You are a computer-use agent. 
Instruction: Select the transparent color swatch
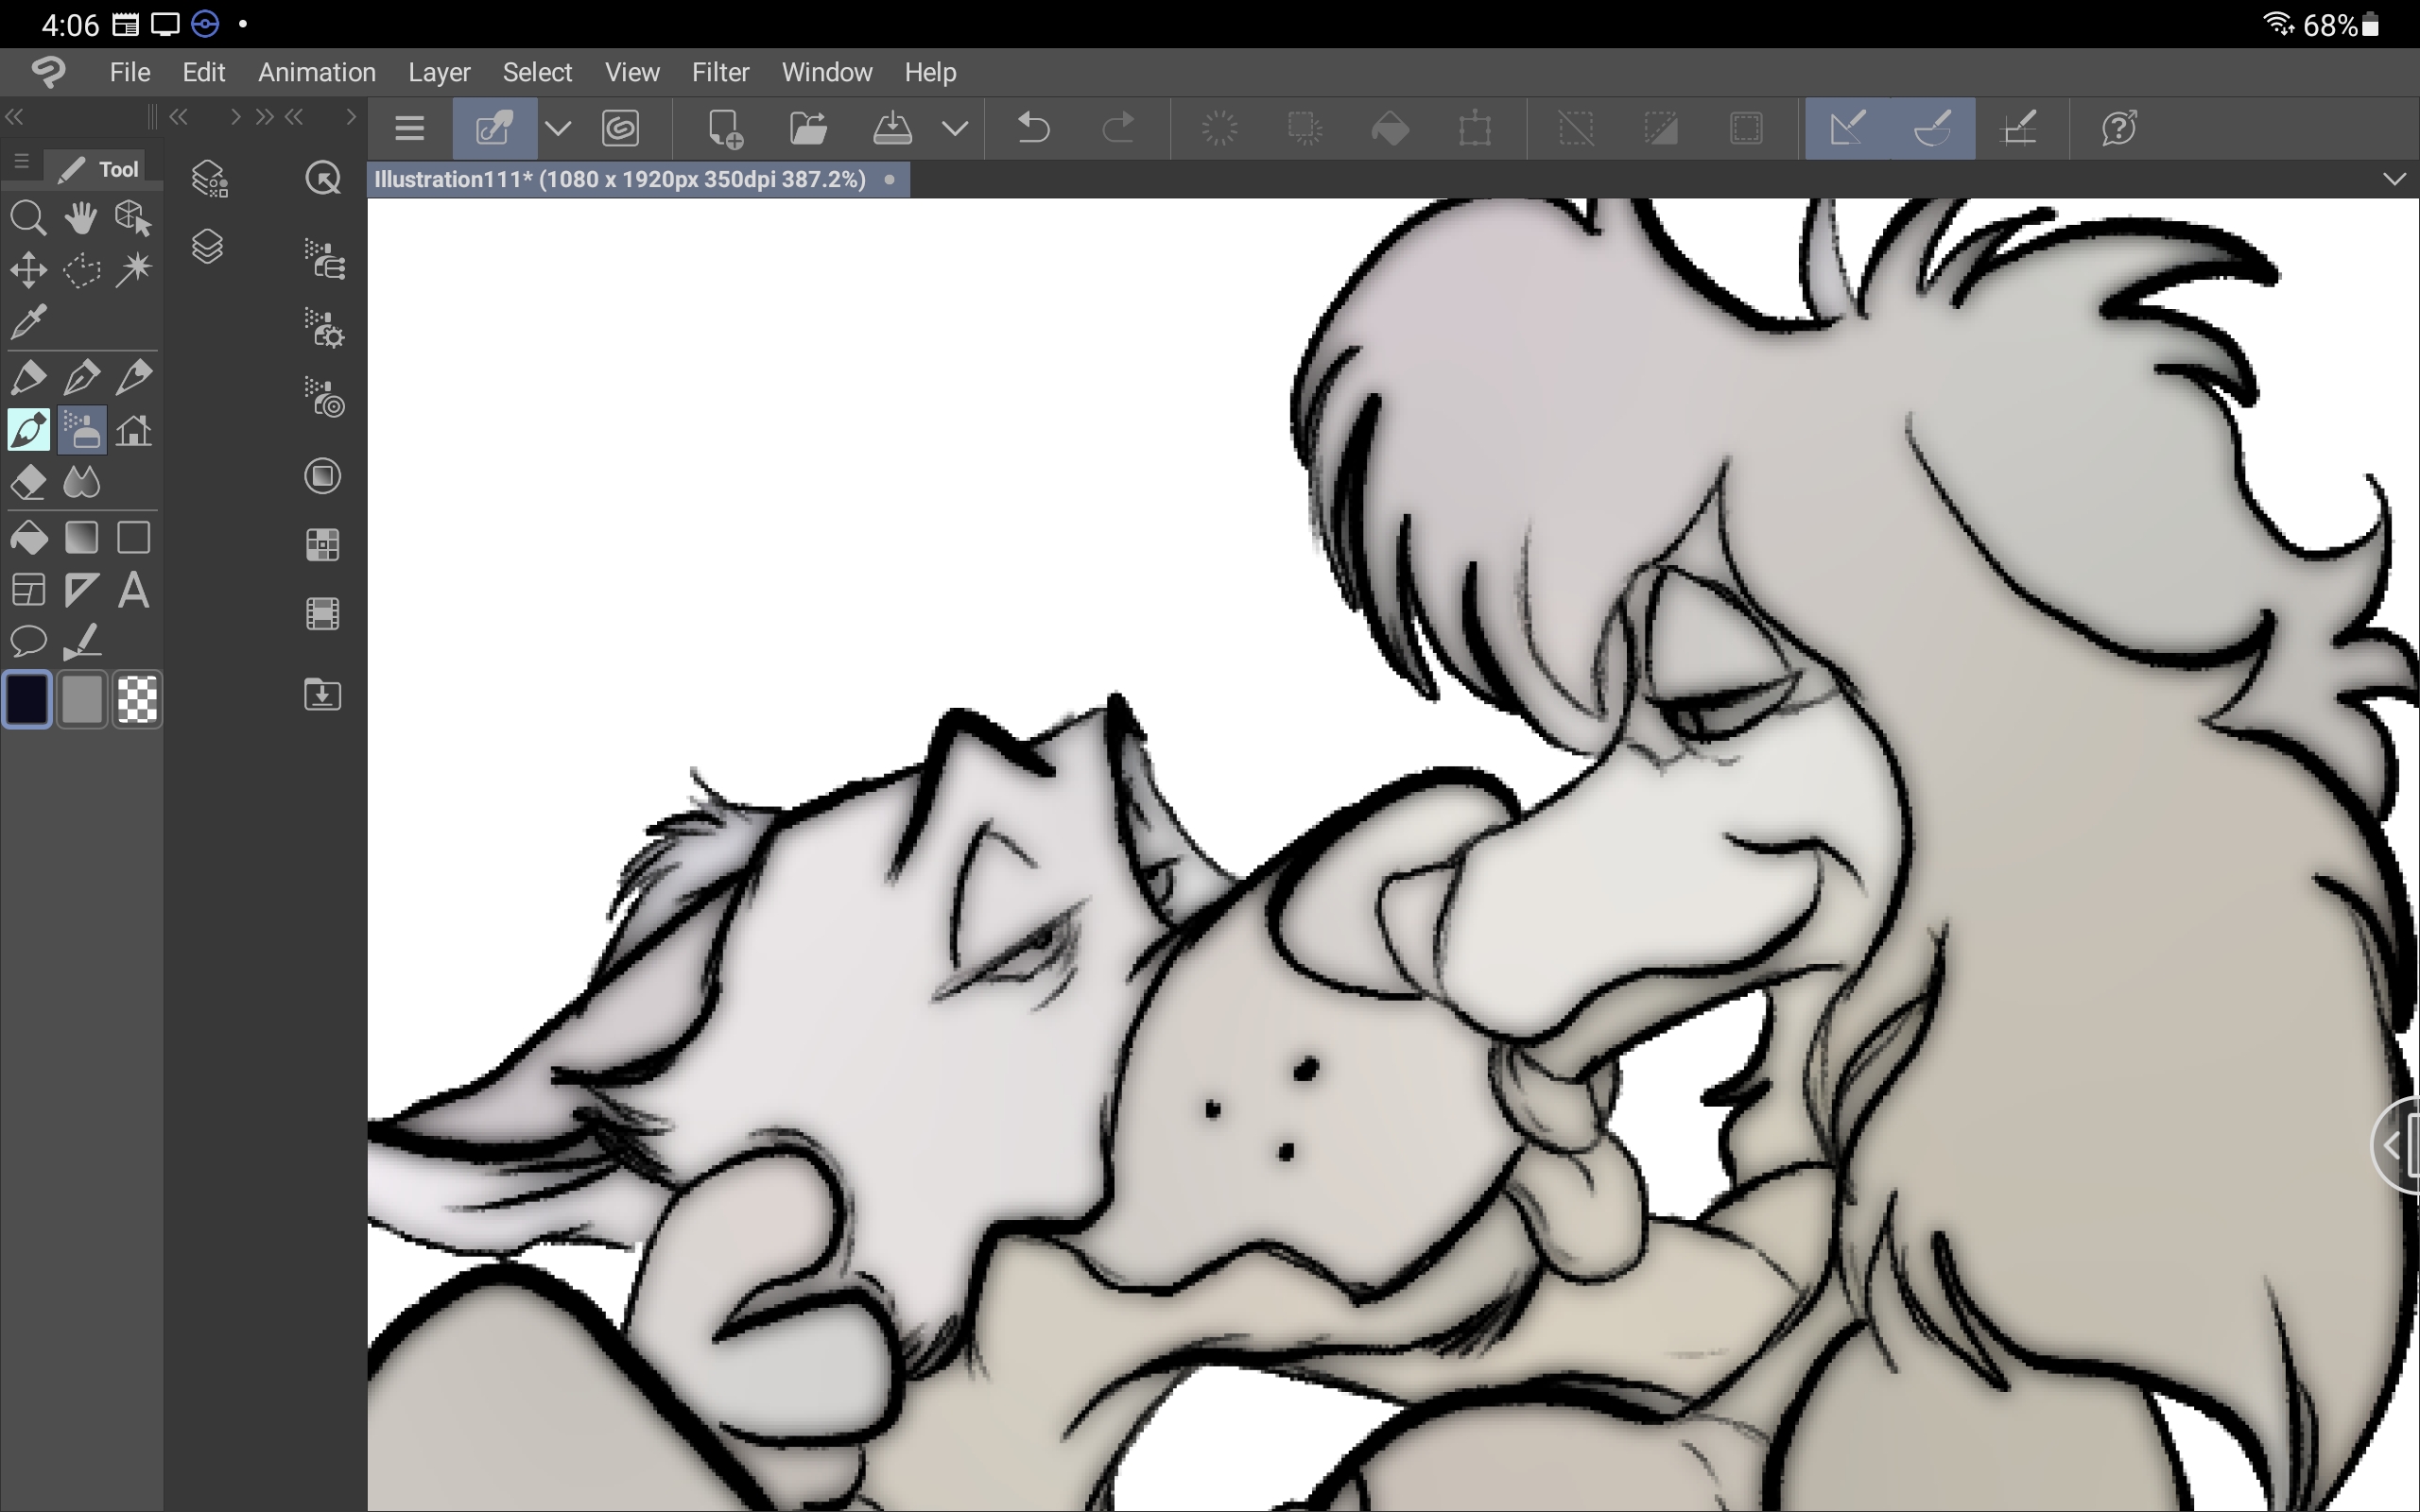(137, 699)
